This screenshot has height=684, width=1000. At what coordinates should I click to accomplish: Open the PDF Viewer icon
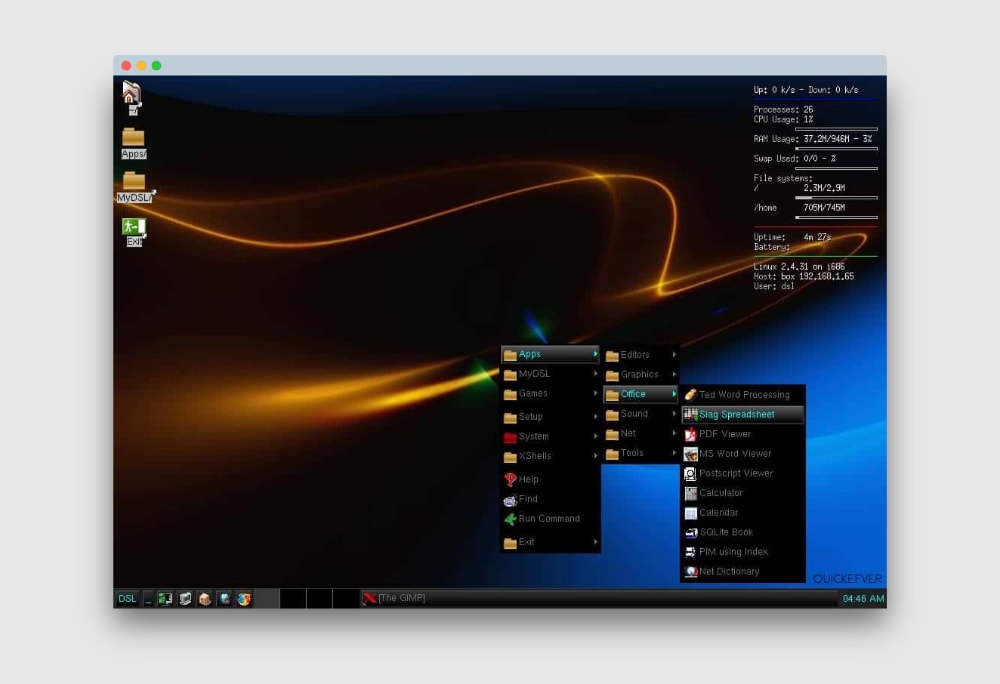tap(690, 434)
